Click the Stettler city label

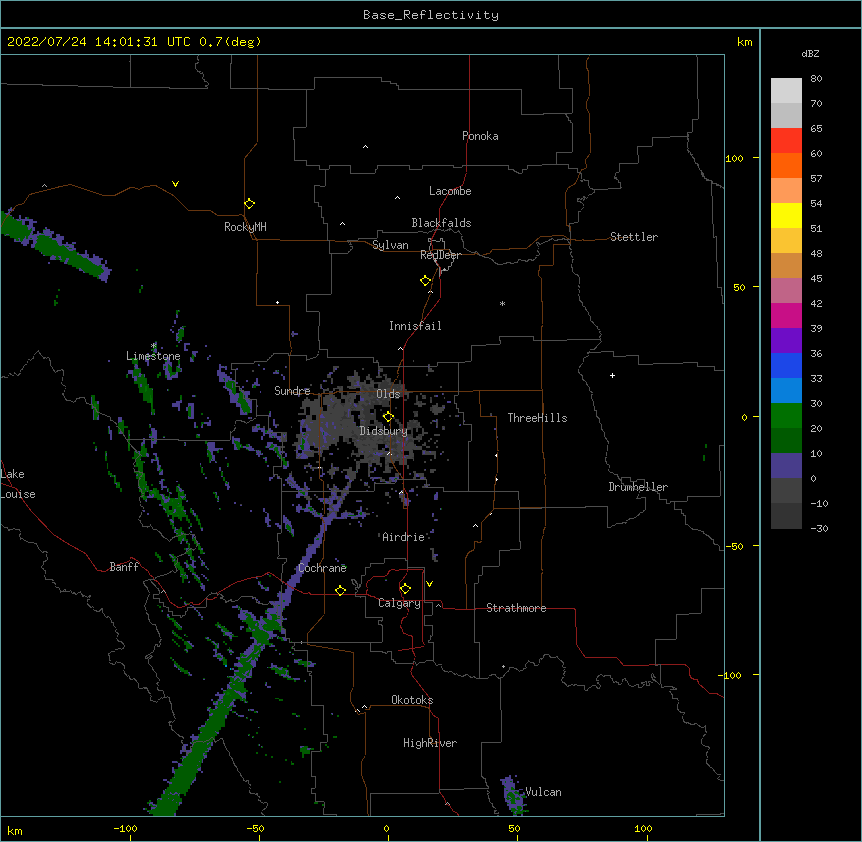[634, 237]
